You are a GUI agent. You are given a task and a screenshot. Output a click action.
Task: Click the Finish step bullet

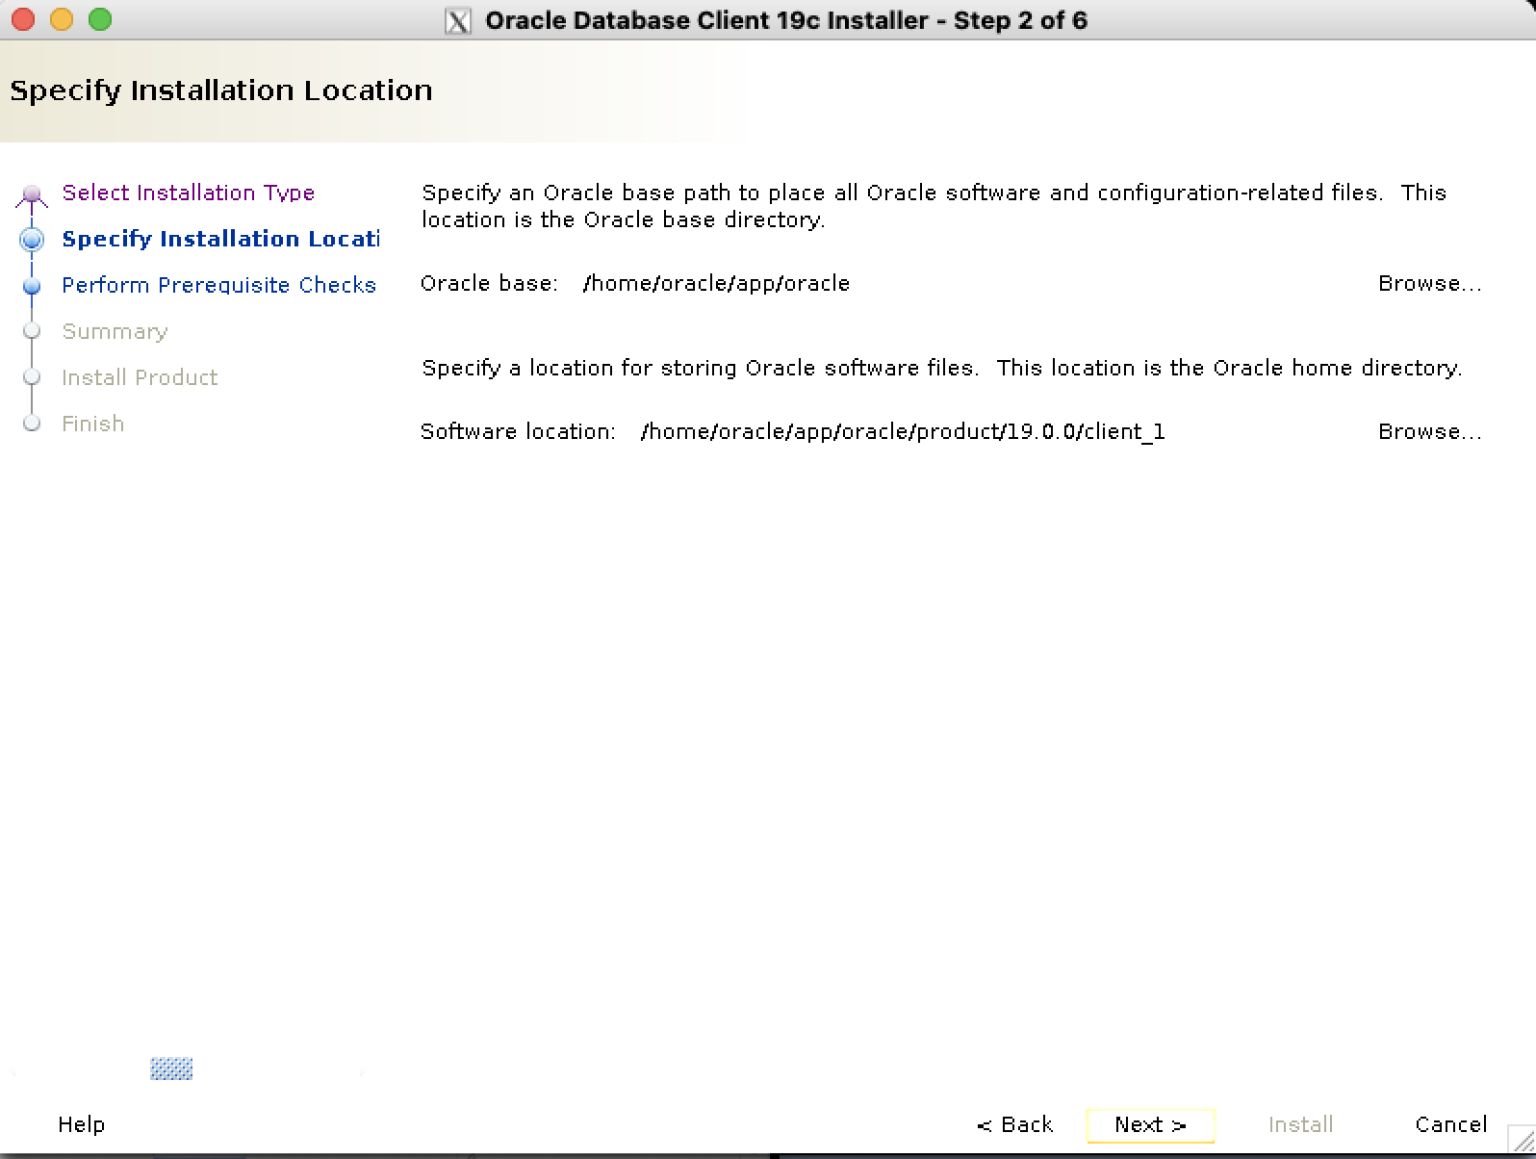click(x=32, y=423)
